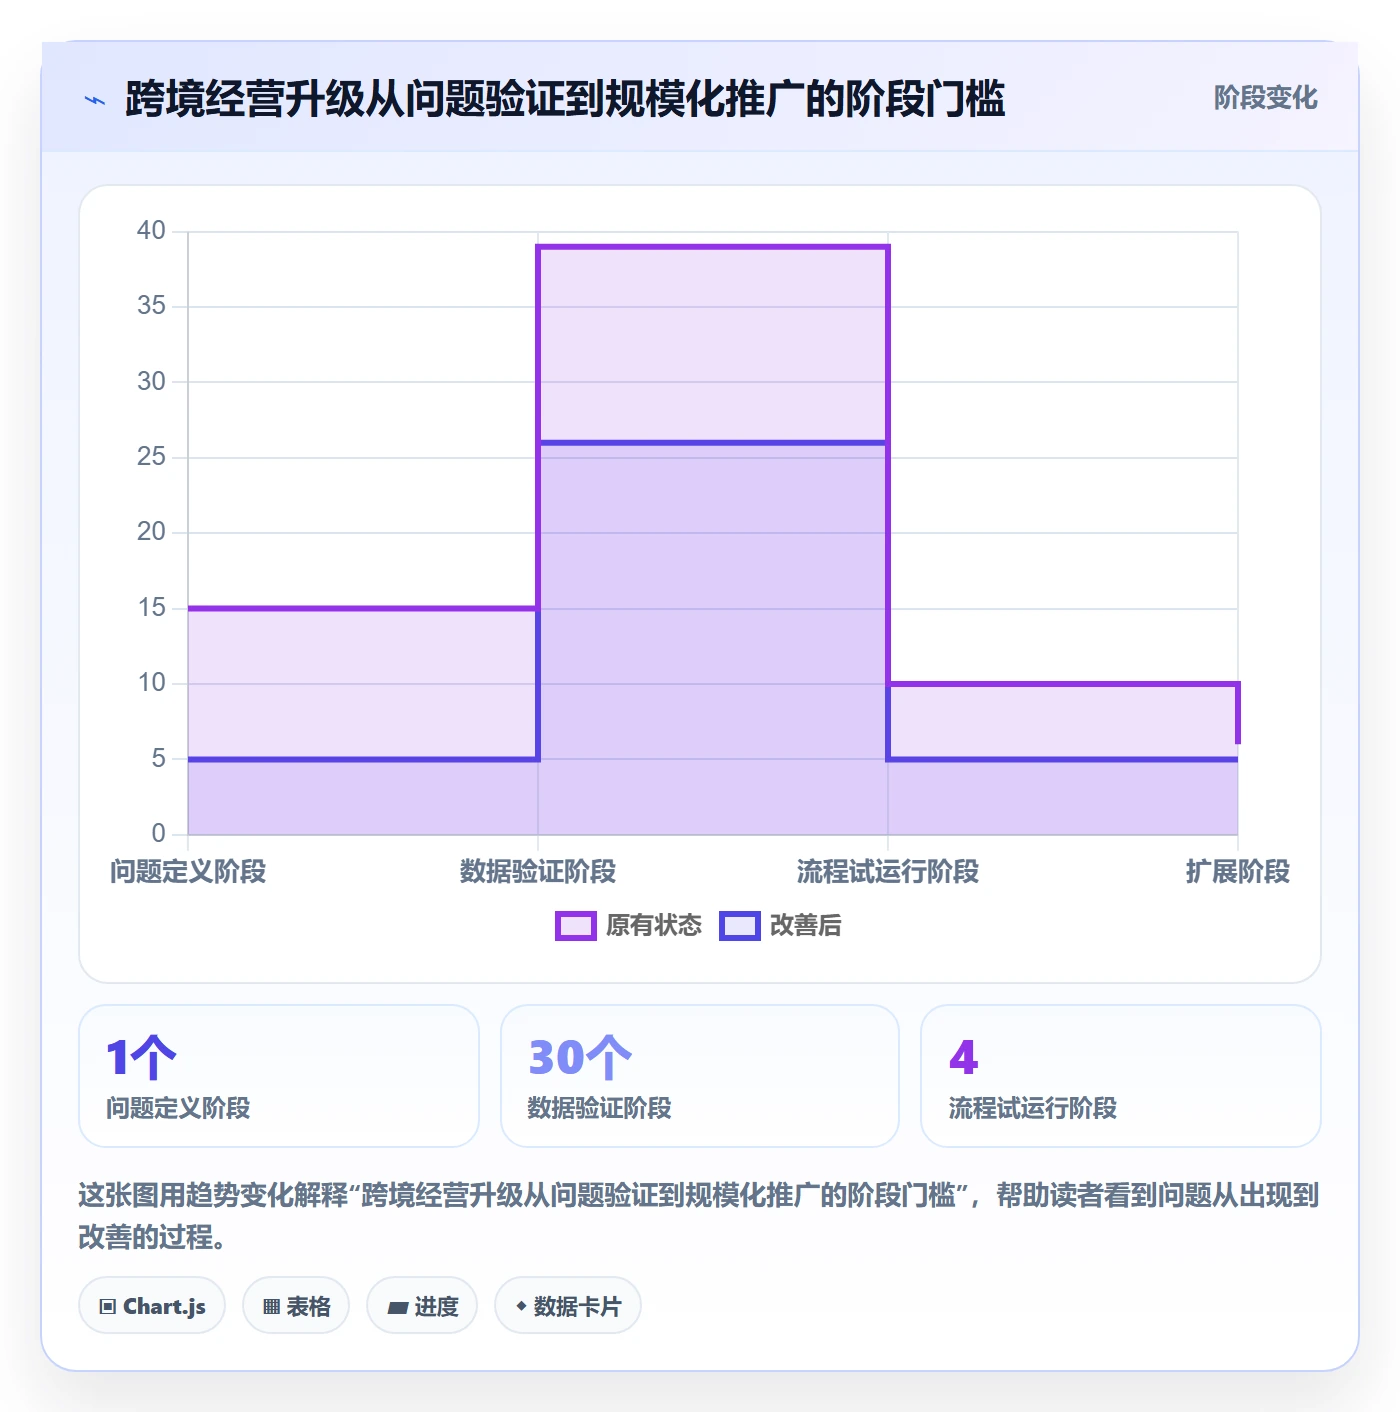This screenshot has height=1412, width=1400.
Task: Click the 扩展阶段 x-axis label
Action: [1238, 872]
